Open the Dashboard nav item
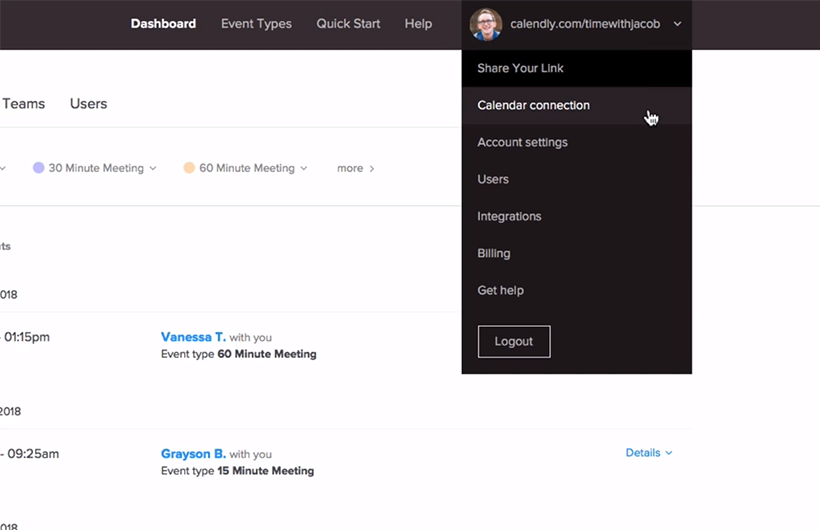 pyautogui.click(x=163, y=24)
